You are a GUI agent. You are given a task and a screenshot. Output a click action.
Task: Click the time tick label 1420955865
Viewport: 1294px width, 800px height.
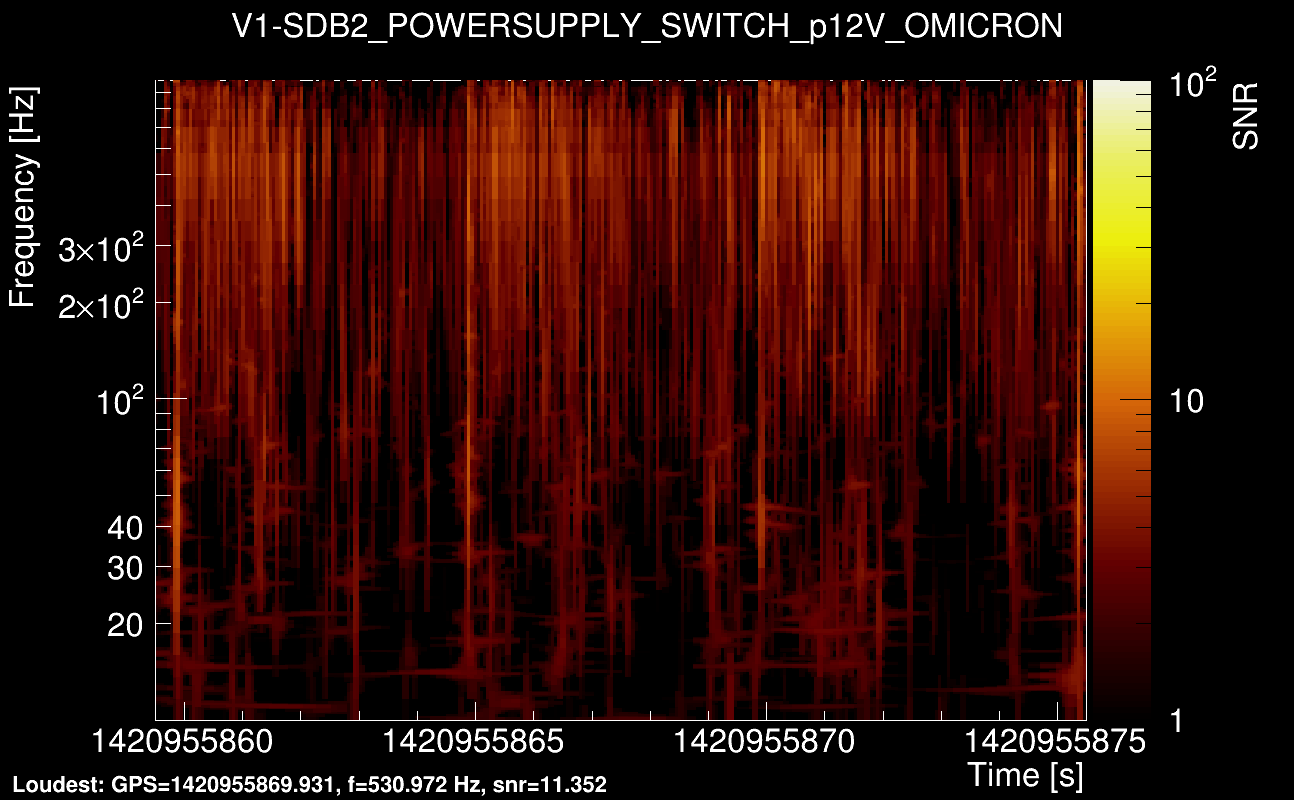point(475,744)
